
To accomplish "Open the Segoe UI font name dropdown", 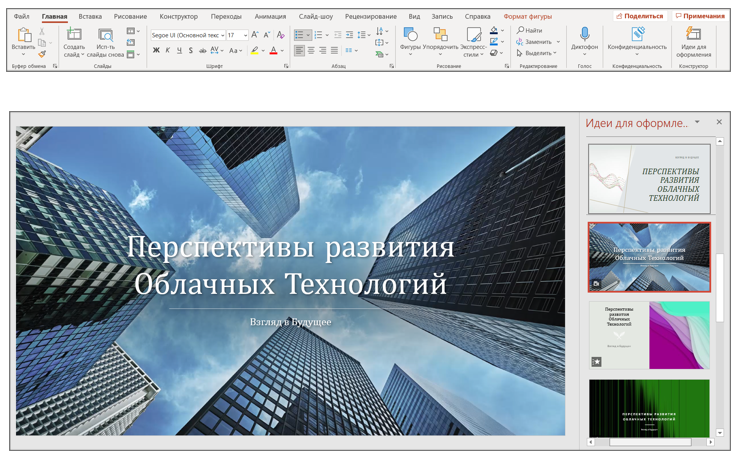I will 222,35.
